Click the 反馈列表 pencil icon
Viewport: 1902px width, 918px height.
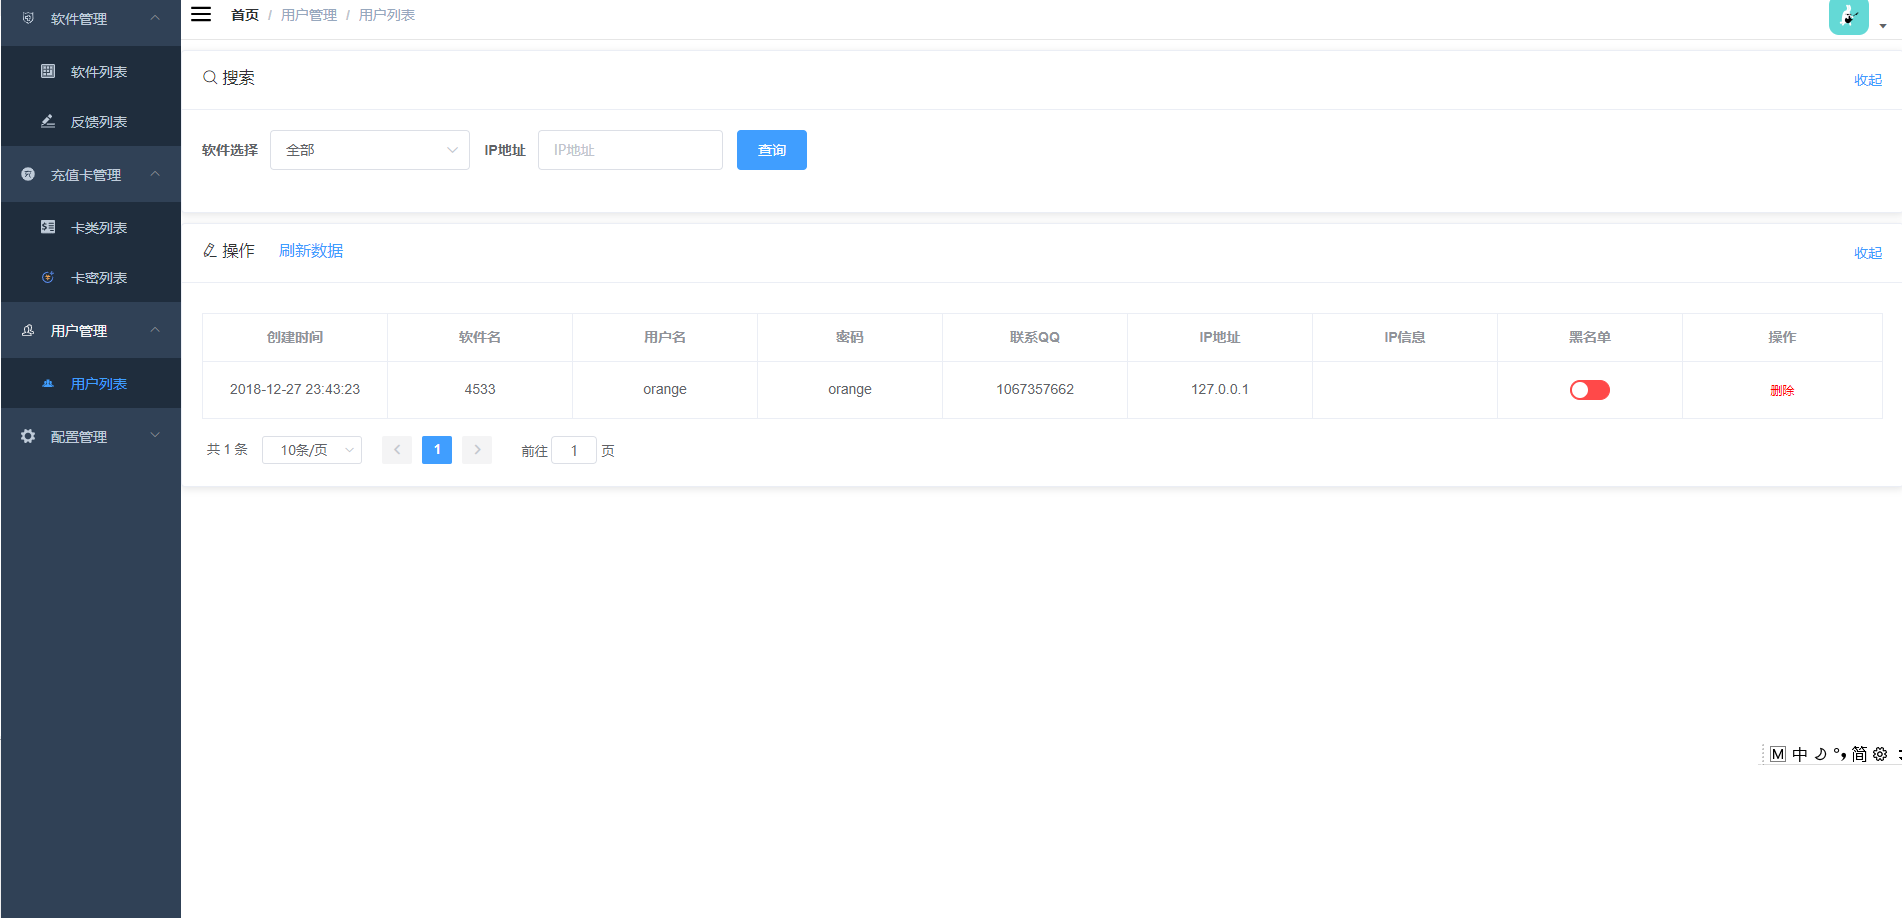[x=48, y=121]
